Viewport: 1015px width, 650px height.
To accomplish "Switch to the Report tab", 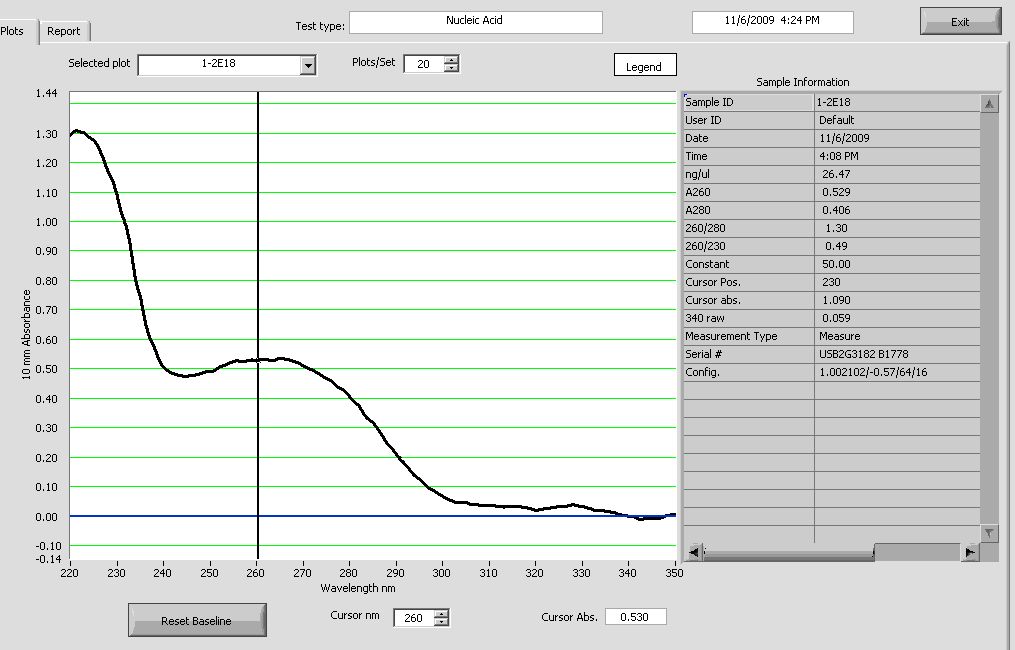I will tap(64, 31).
